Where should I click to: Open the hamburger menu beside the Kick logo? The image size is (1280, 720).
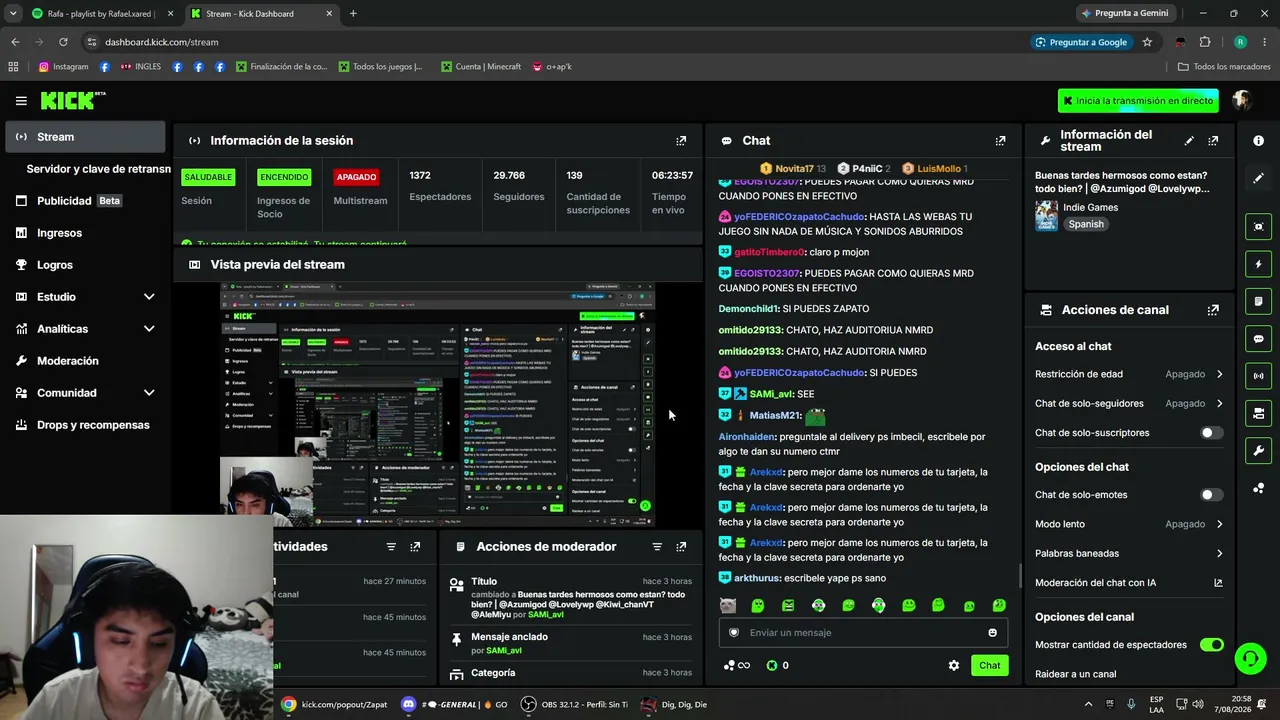coord(21,100)
